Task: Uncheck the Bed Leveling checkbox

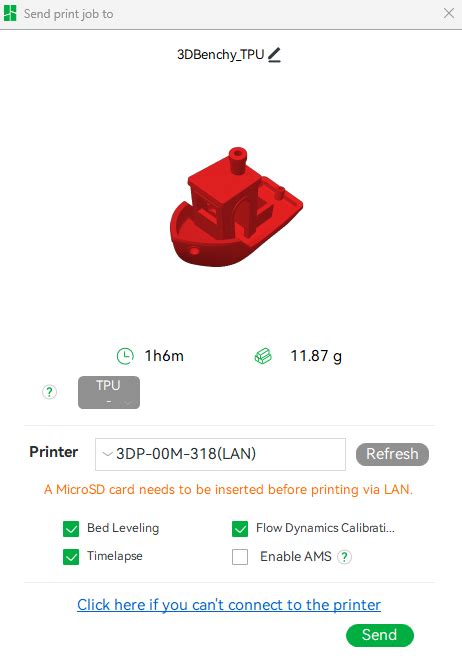Action: click(x=71, y=529)
